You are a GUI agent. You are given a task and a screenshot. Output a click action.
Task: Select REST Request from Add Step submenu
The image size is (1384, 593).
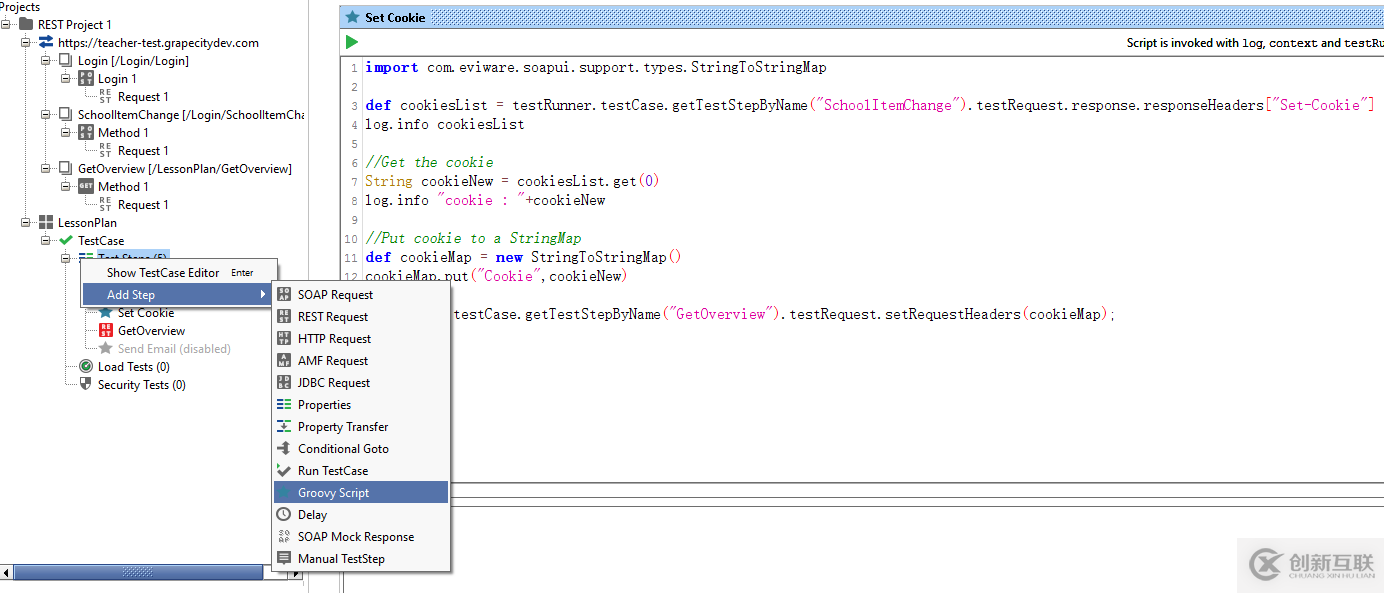coord(361,316)
